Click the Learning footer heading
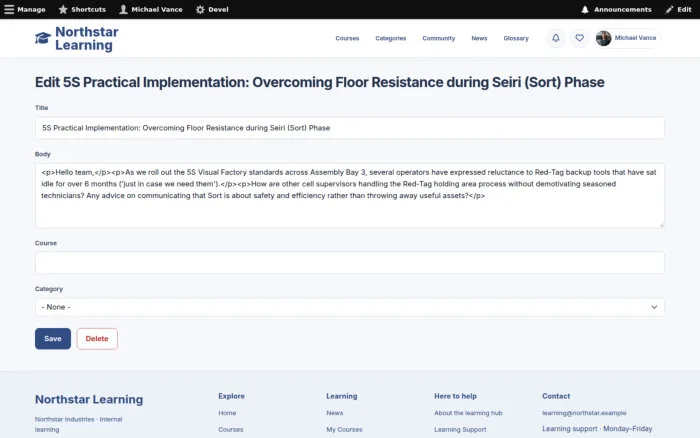The image size is (700, 438). point(342,396)
